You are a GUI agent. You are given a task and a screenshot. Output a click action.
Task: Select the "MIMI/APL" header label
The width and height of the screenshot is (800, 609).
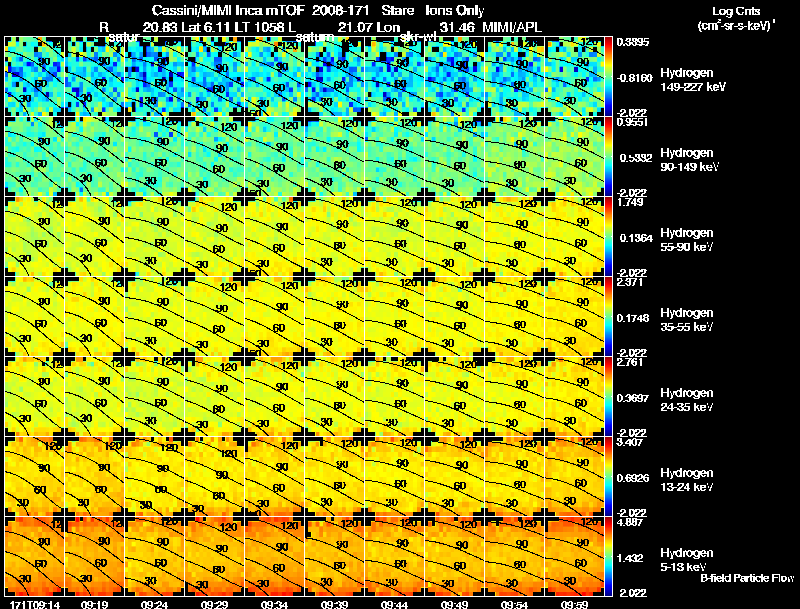coord(512,28)
